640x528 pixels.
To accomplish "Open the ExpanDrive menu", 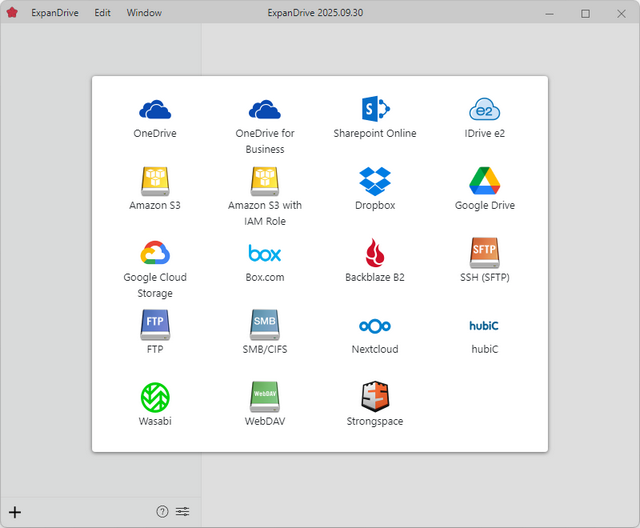I will [x=56, y=13].
